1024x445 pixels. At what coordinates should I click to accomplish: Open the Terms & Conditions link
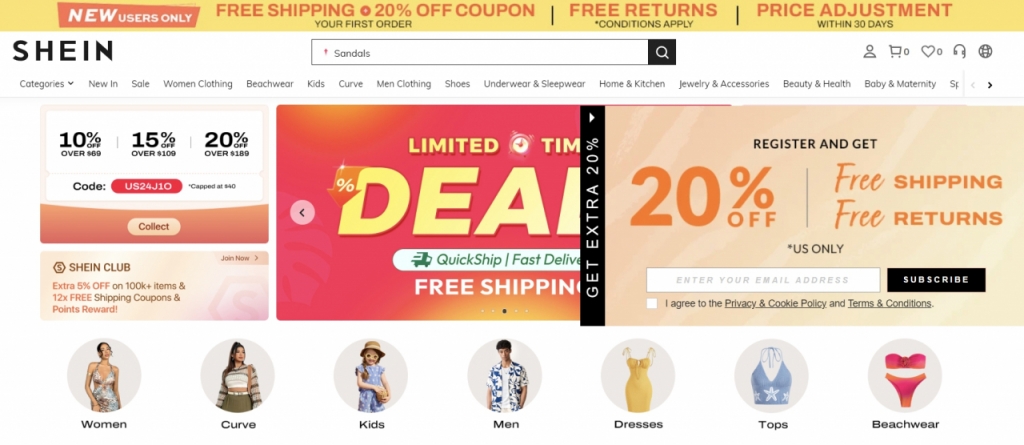pyautogui.click(x=889, y=303)
